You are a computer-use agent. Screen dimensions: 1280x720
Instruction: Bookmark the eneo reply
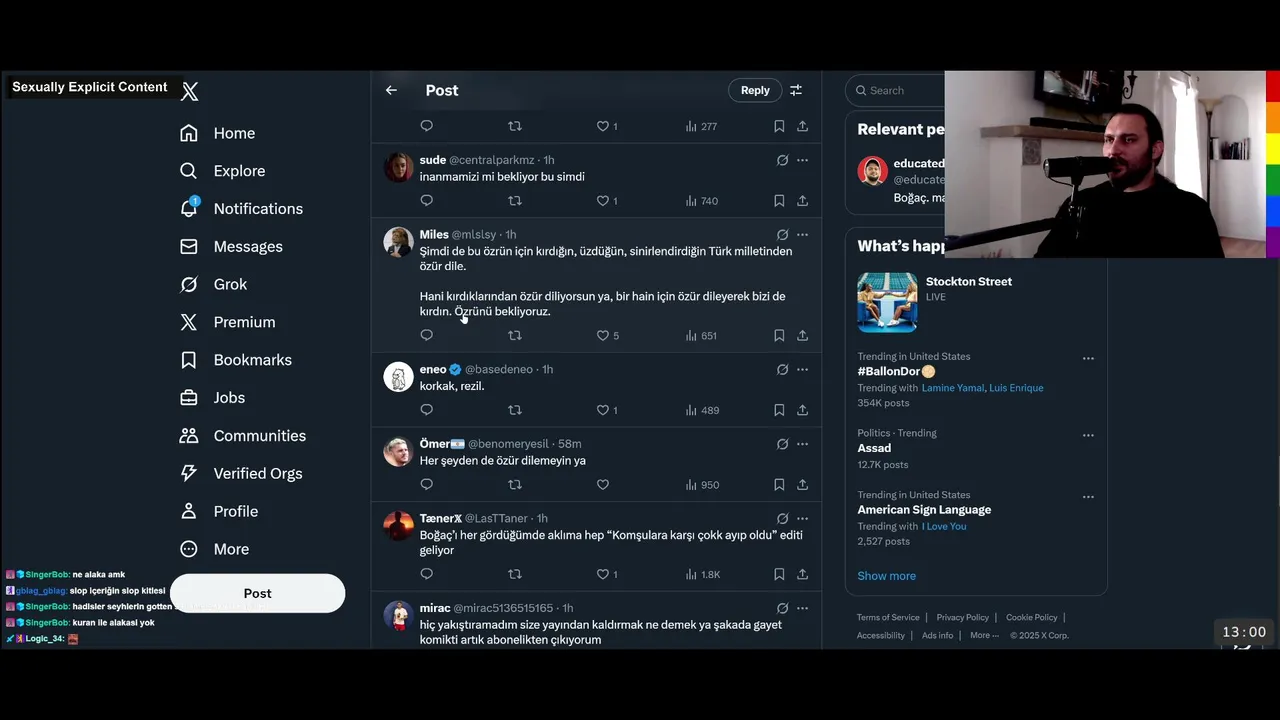coord(779,410)
